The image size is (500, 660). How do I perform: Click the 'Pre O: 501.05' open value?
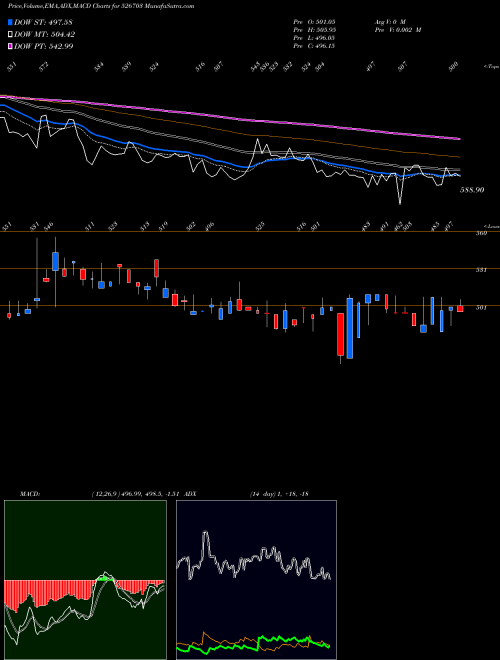tap(314, 21)
